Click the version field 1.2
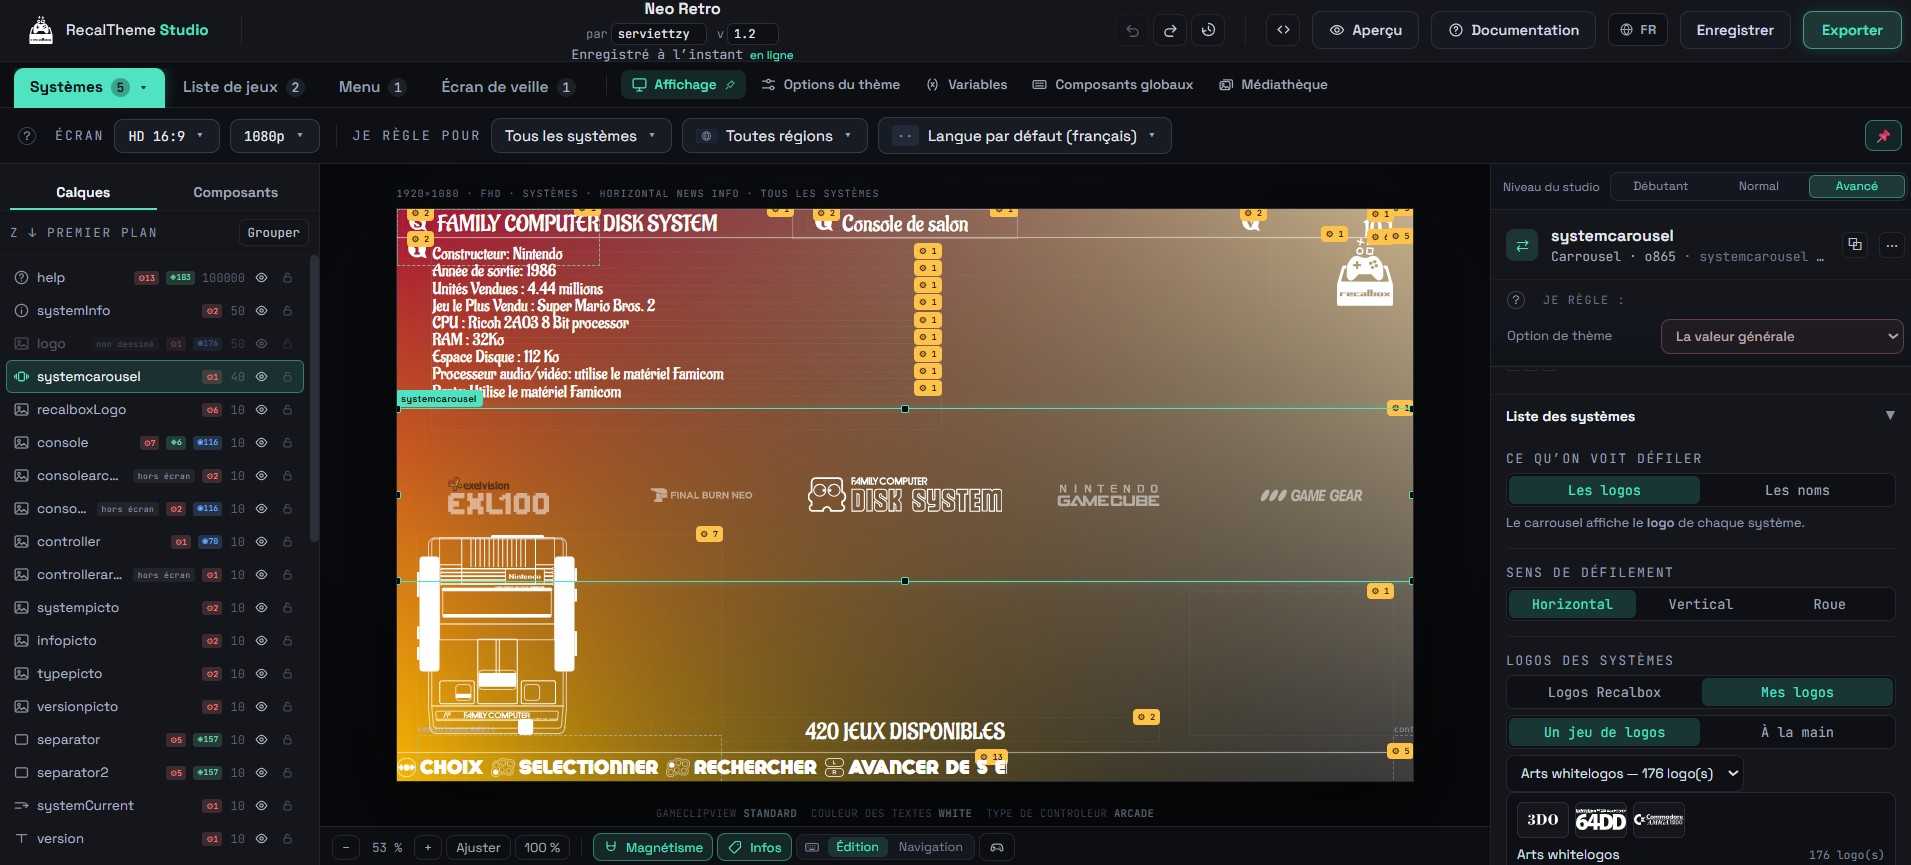The width and height of the screenshot is (1911, 865). (752, 34)
